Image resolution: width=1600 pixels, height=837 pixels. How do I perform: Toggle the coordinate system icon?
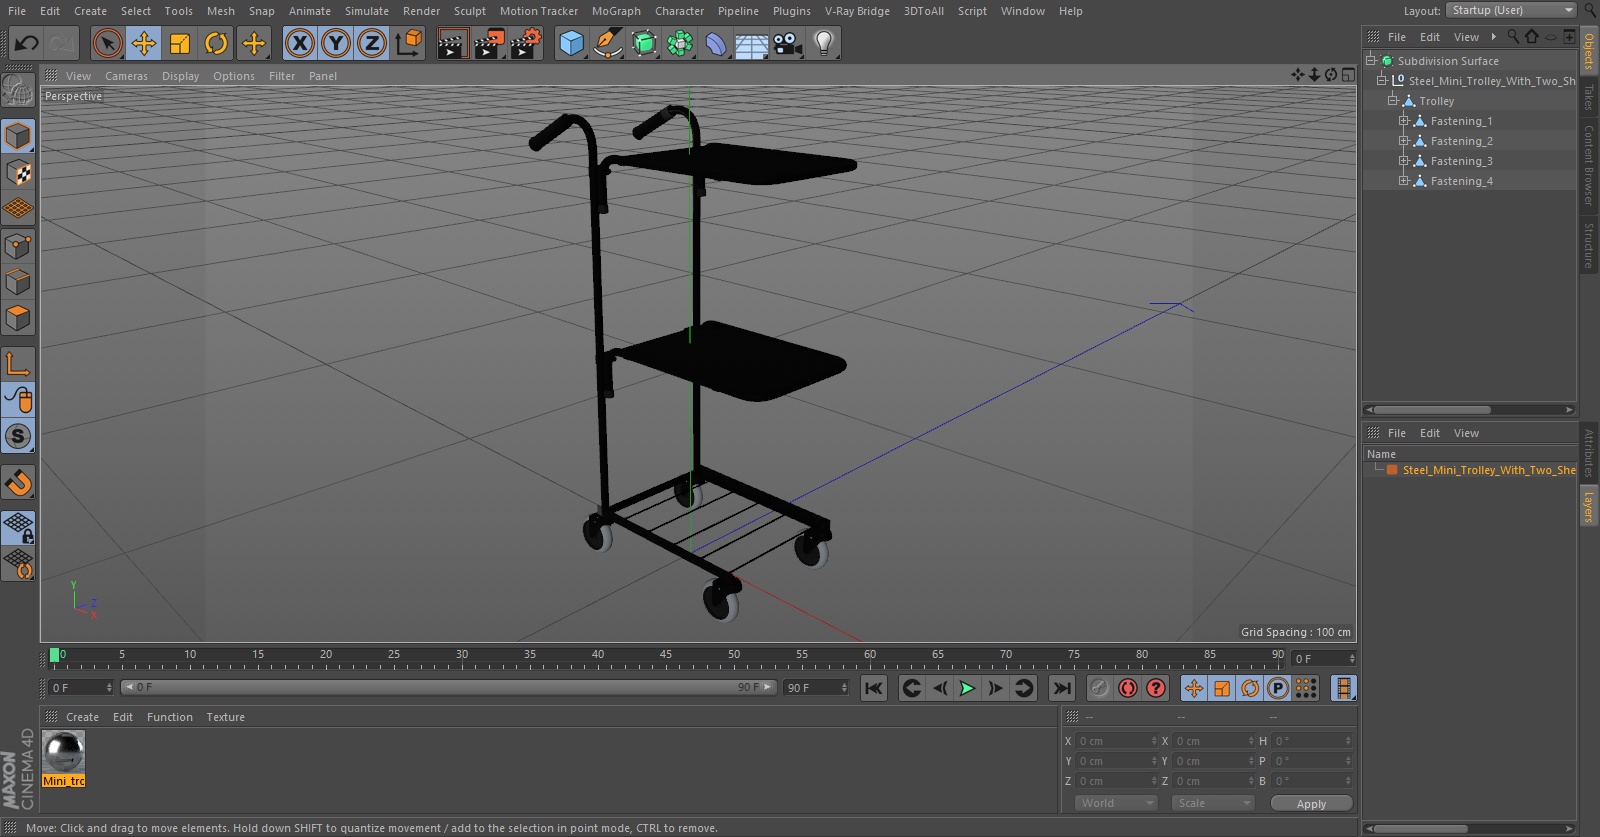pyautogui.click(x=409, y=43)
